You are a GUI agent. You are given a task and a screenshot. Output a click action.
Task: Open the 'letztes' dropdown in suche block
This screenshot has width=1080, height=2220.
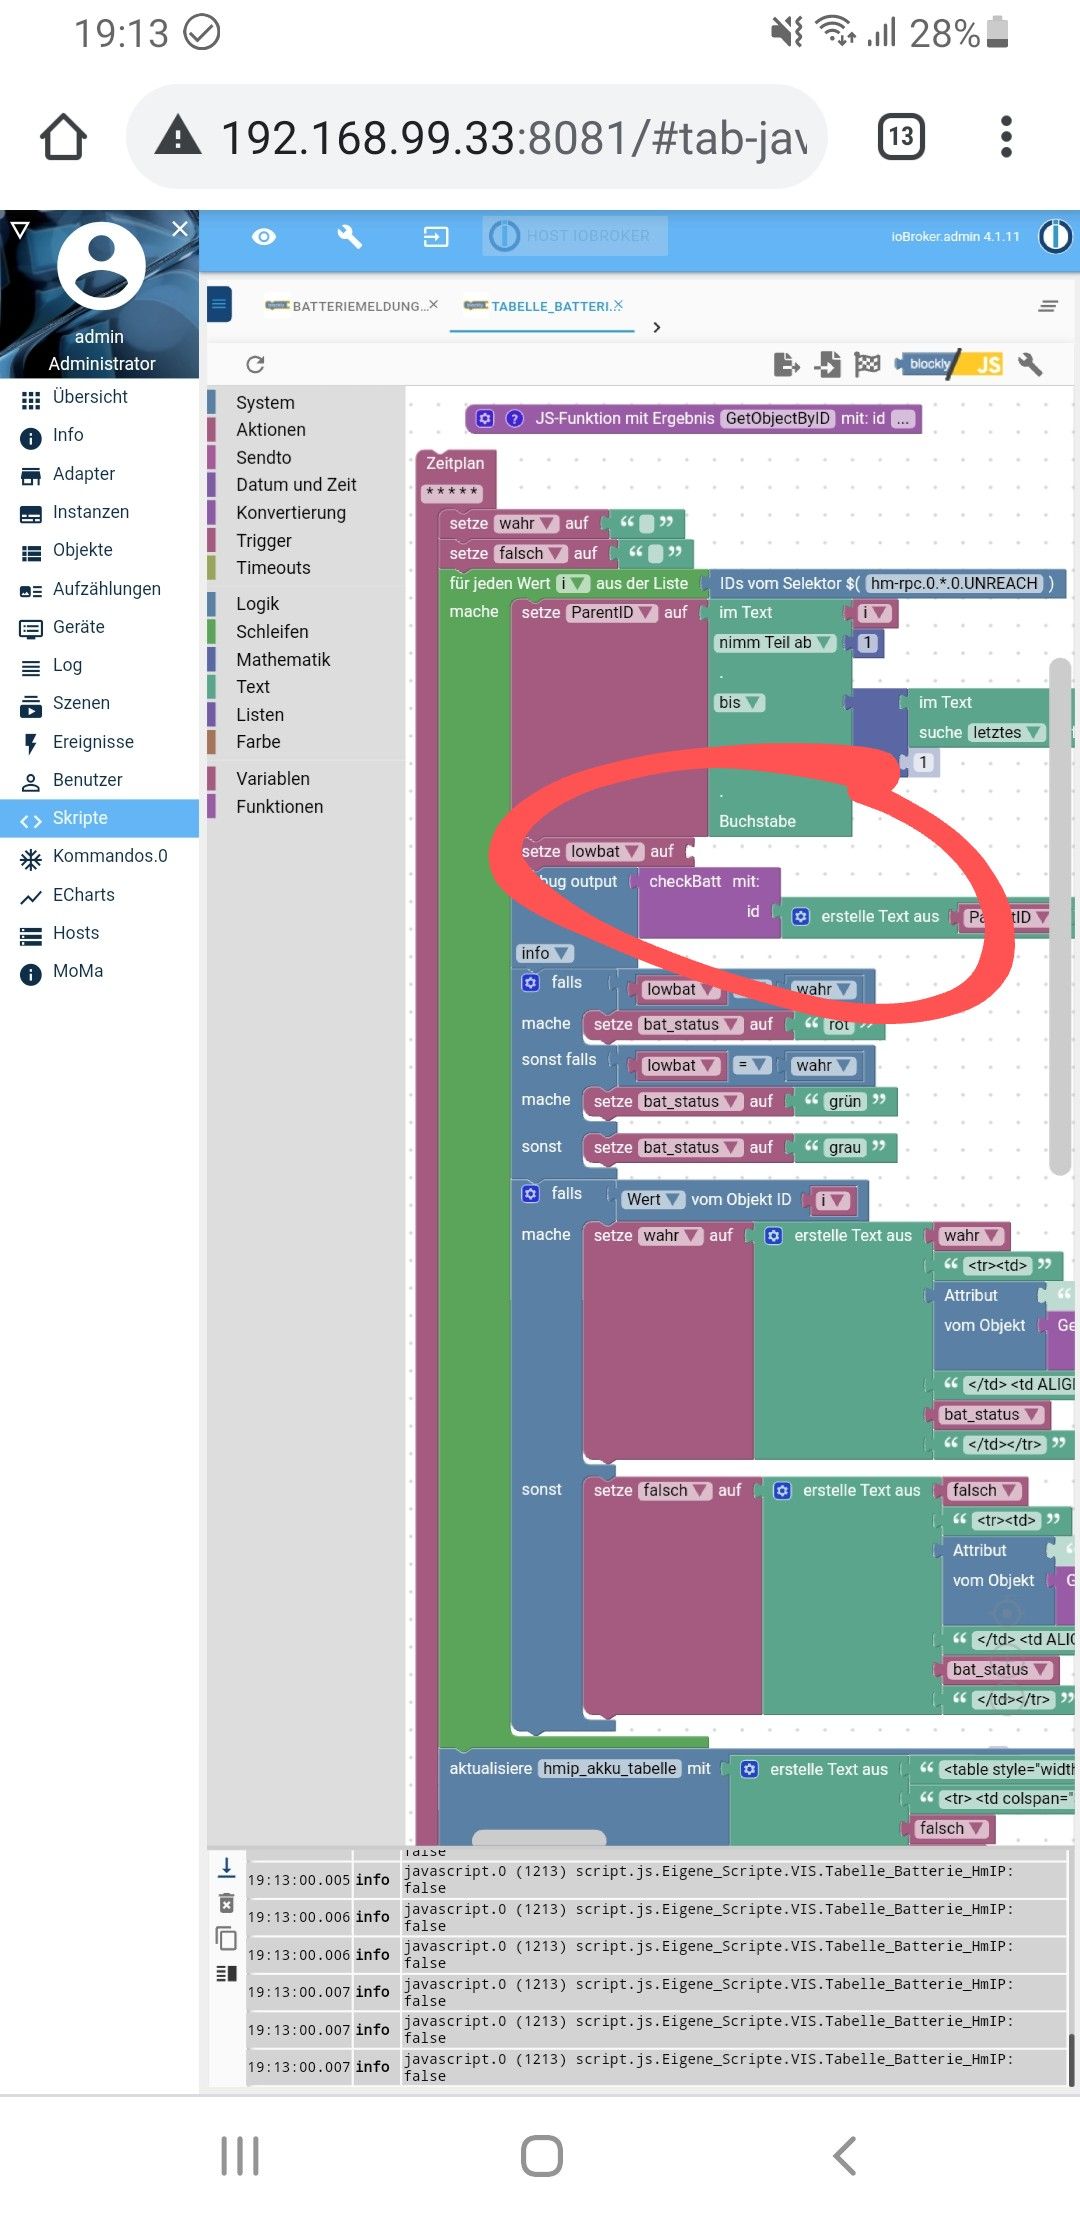click(1006, 732)
